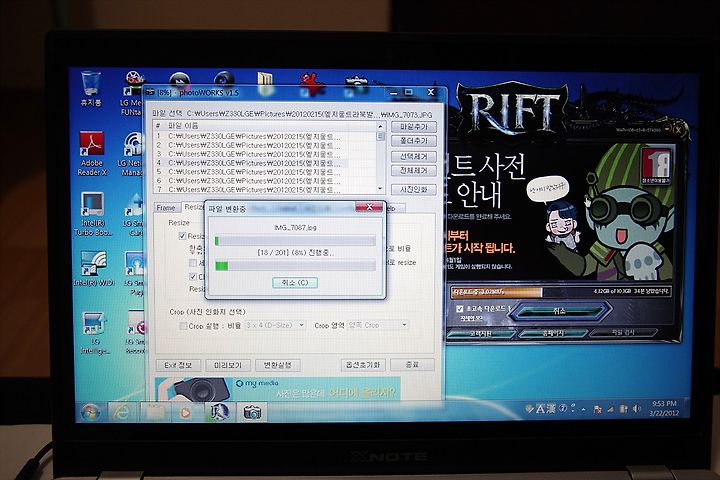Click the 전체제거 button in photoWORKS

pos(414,170)
